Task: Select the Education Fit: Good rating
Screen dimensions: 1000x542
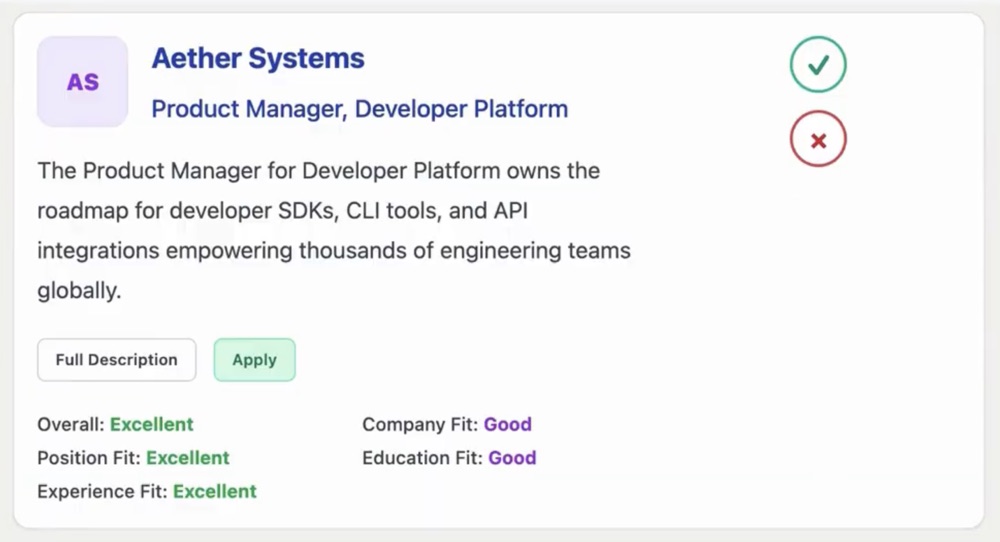Action: click(x=449, y=458)
